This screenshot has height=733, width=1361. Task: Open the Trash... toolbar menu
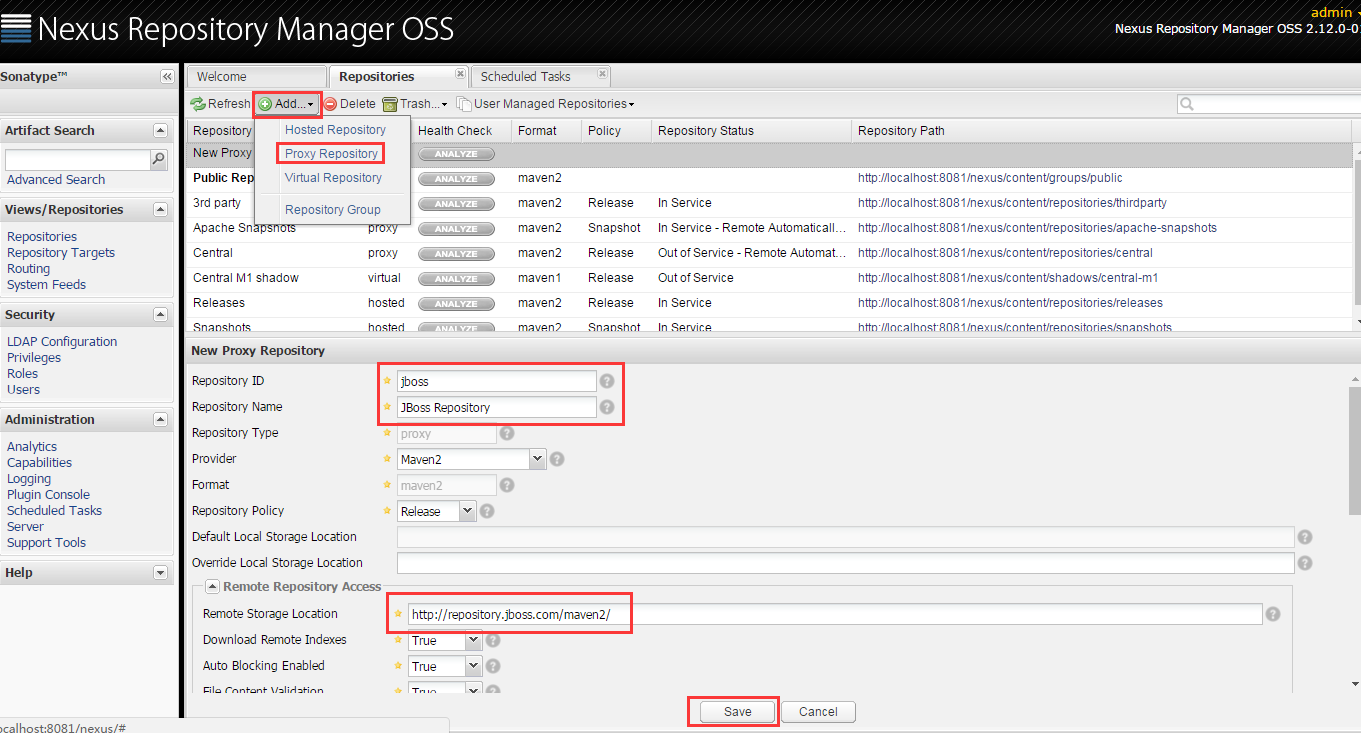tap(415, 104)
